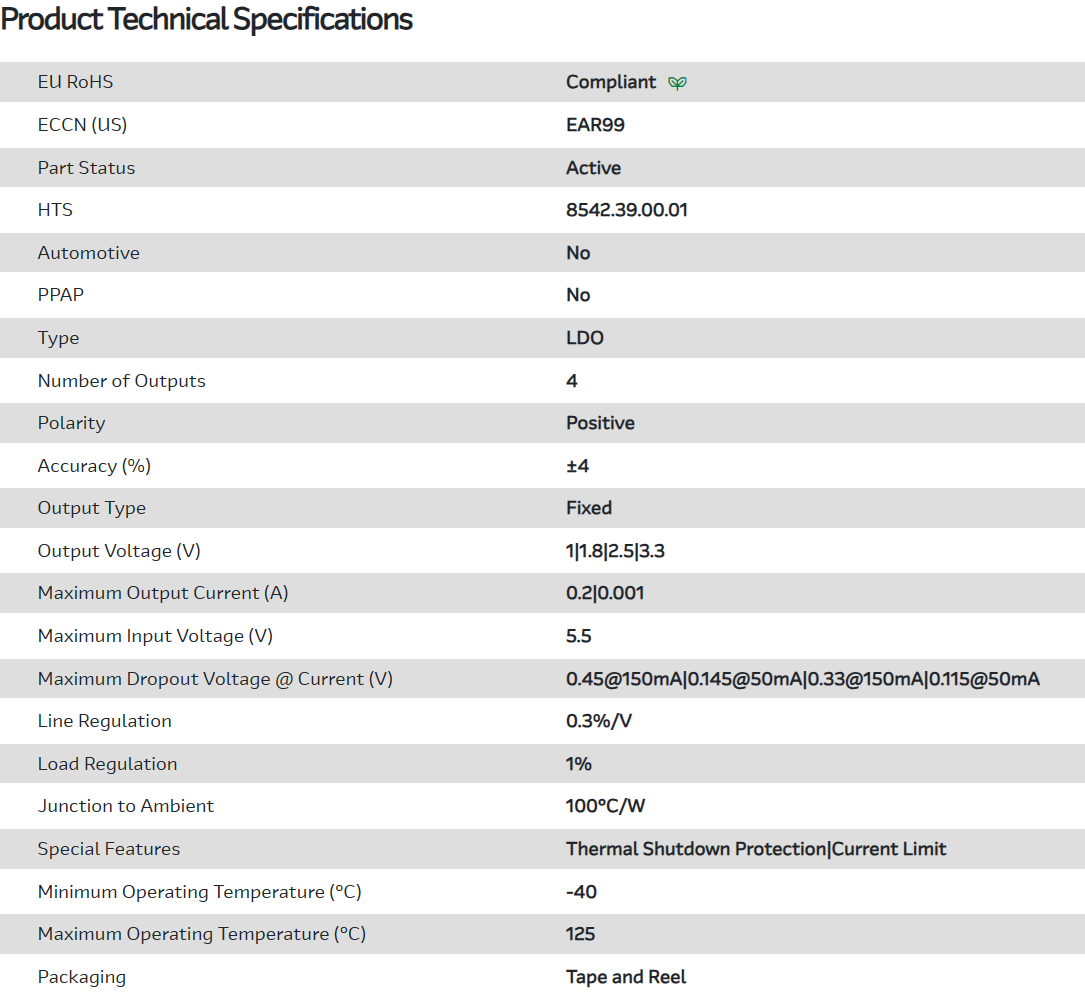Click the Number of Outputs label
Viewport: 1085px width, 998px height.
(x=121, y=381)
